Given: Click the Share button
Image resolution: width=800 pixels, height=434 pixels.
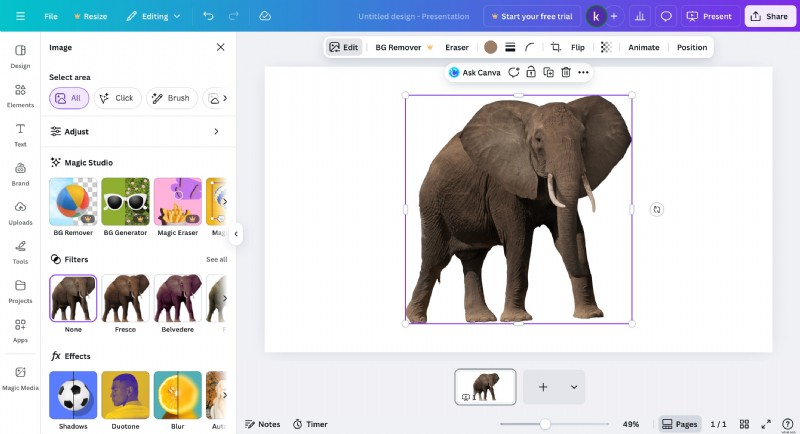Looking at the screenshot, I should coord(769,16).
